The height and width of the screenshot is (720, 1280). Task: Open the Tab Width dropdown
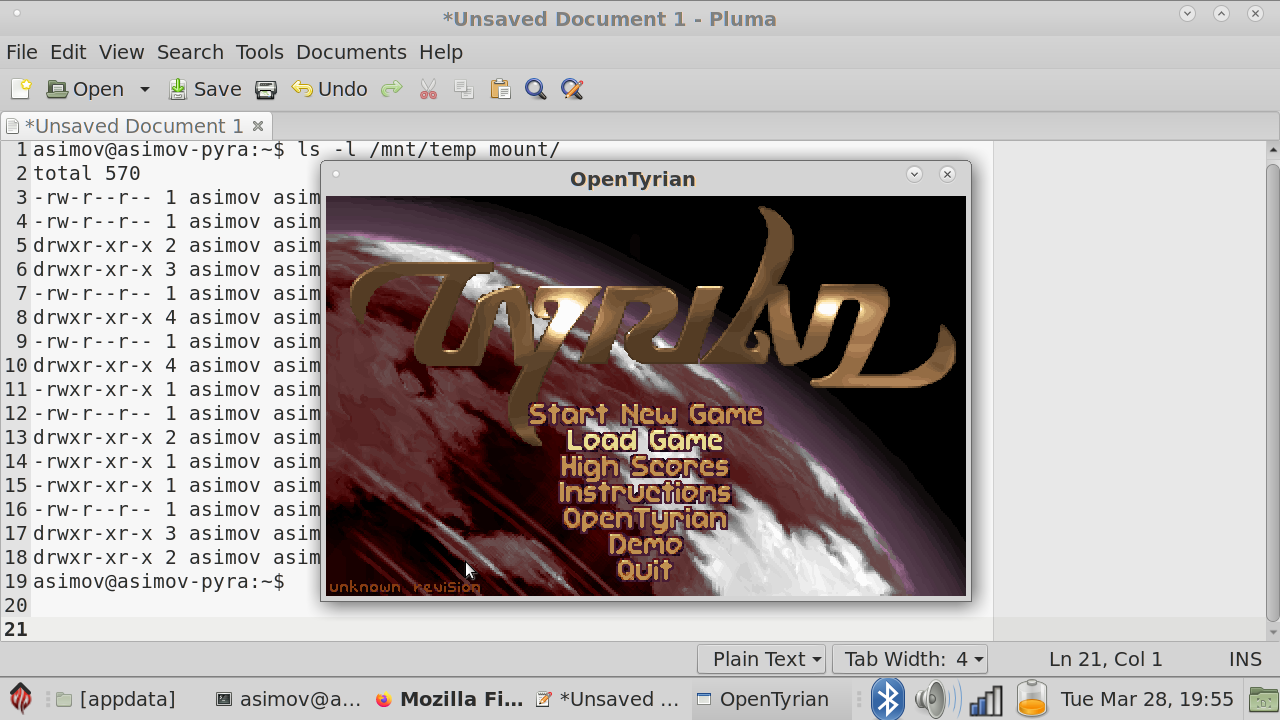click(x=909, y=659)
